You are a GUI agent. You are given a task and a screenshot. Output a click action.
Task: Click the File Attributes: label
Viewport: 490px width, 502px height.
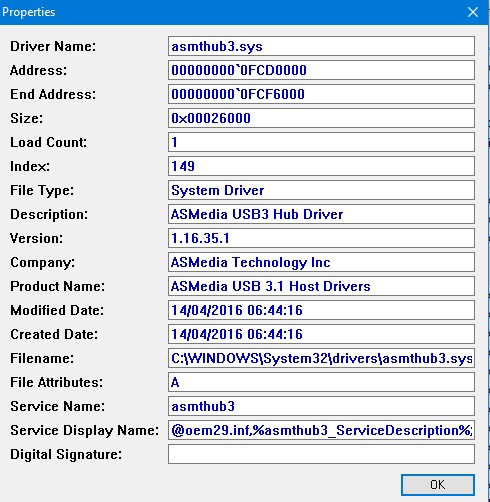point(57,382)
